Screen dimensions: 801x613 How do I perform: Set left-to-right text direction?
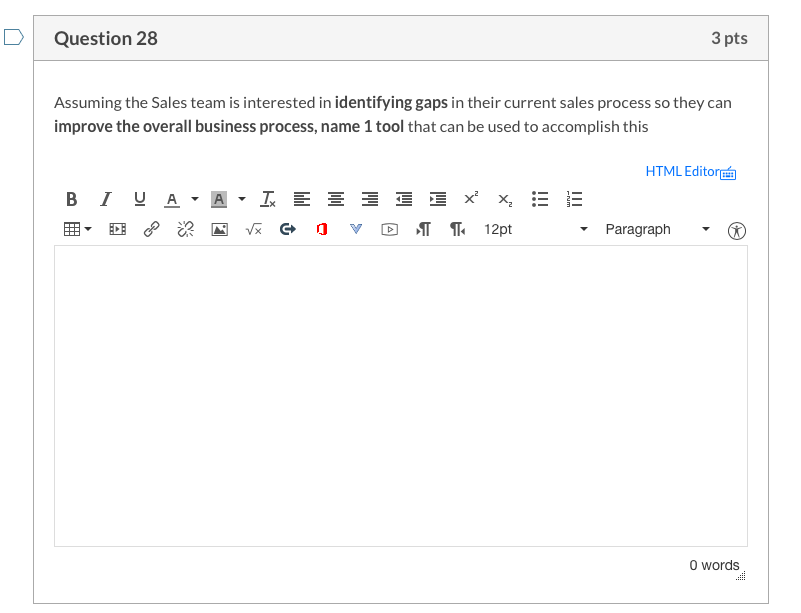[423, 229]
